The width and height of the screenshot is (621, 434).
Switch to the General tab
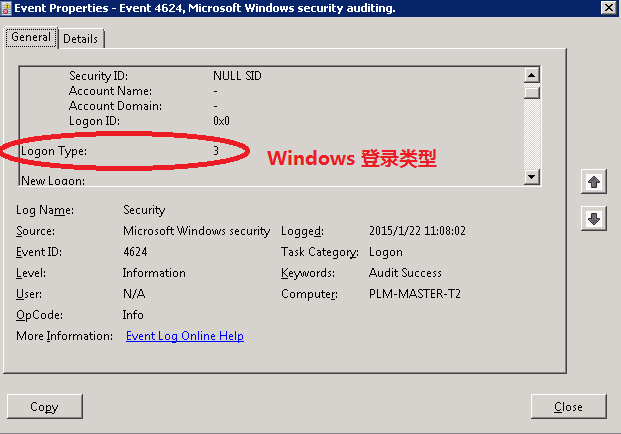31,37
